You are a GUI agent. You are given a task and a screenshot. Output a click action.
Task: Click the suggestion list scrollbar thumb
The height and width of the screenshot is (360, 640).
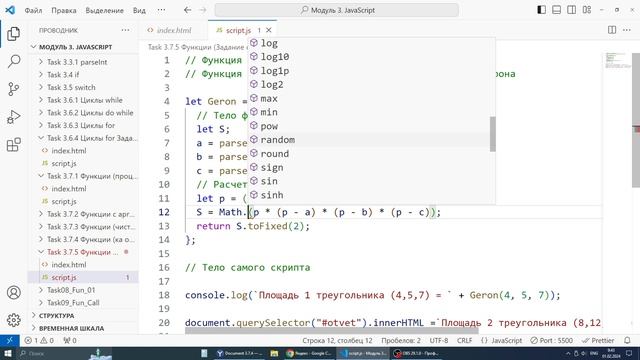coord(493,134)
